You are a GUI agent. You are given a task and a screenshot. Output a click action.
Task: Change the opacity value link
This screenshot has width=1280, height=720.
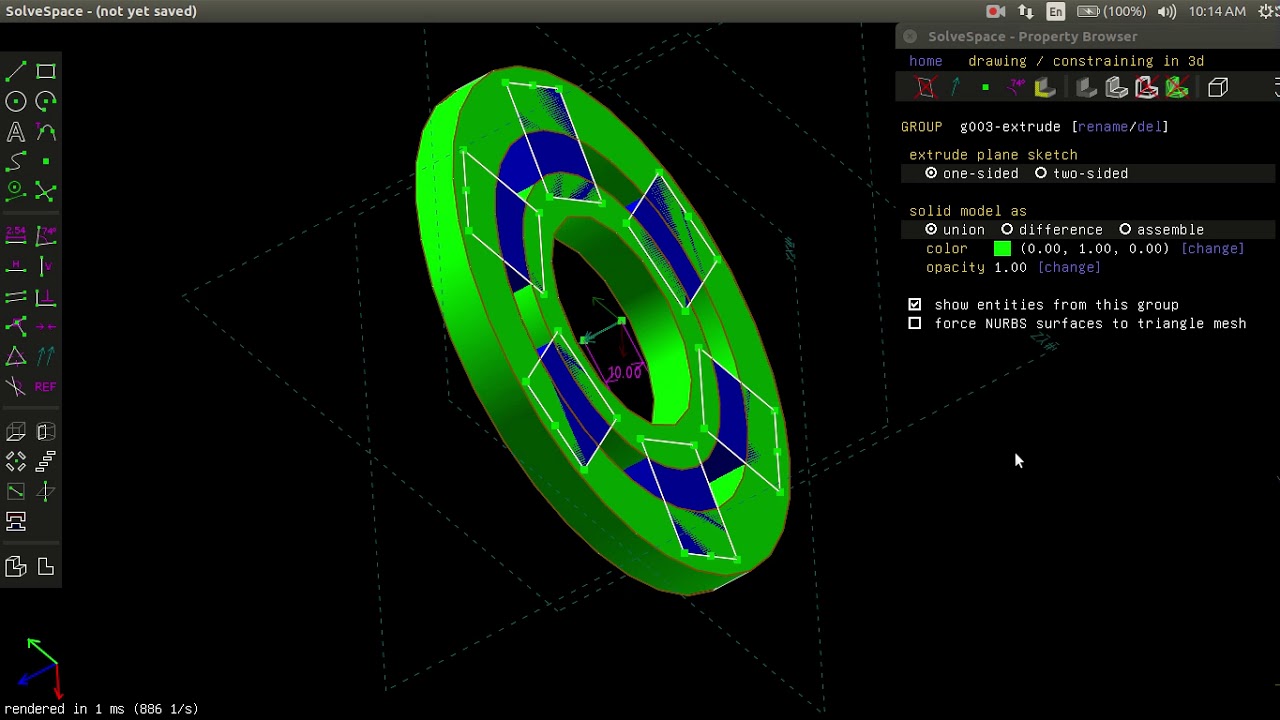pyautogui.click(x=1069, y=268)
